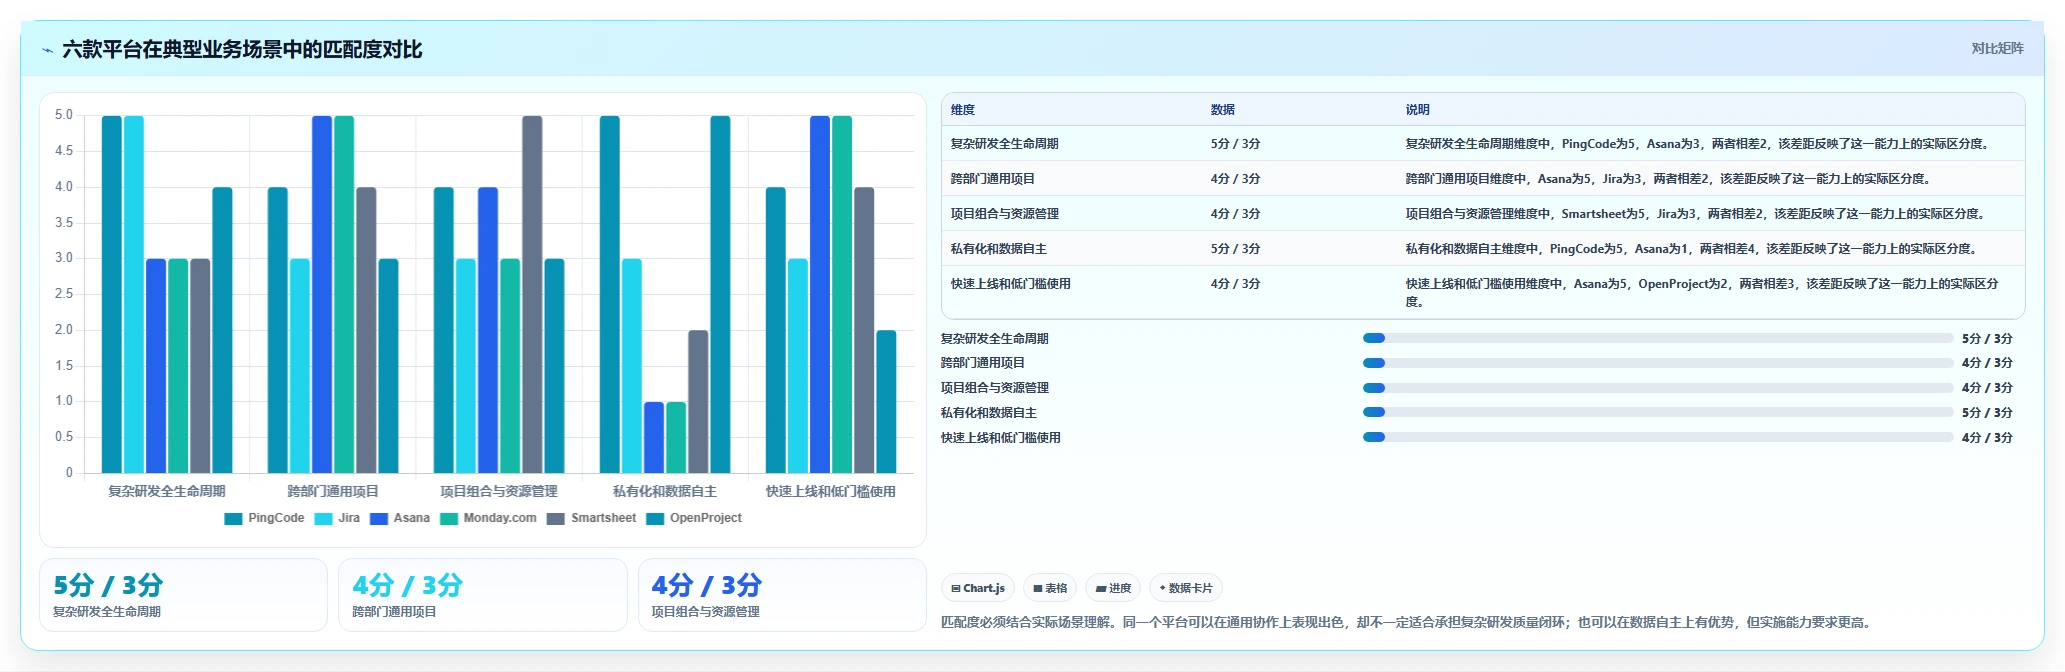The width and height of the screenshot is (2065, 672).
Task: Click the 说明 table column header
Action: point(1418,110)
